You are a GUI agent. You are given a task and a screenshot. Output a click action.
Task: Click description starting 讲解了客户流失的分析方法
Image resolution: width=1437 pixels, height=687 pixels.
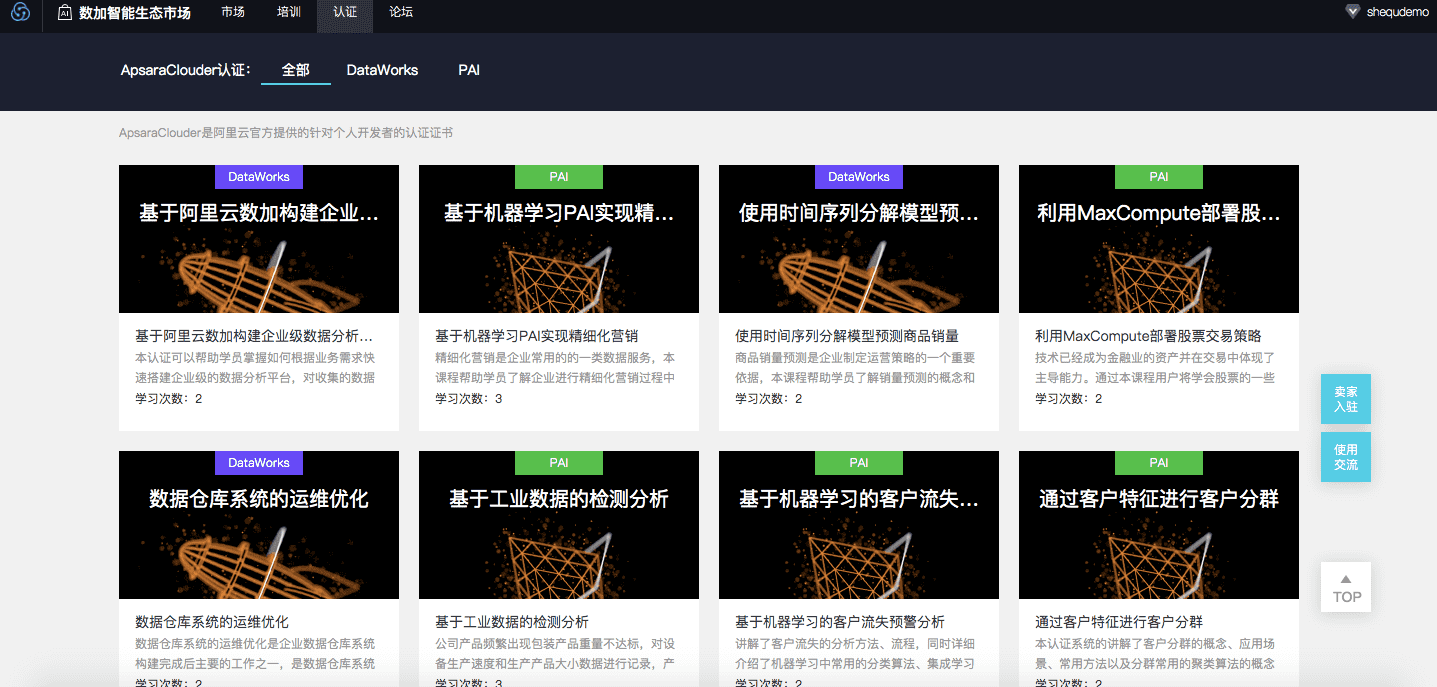tap(855, 653)
